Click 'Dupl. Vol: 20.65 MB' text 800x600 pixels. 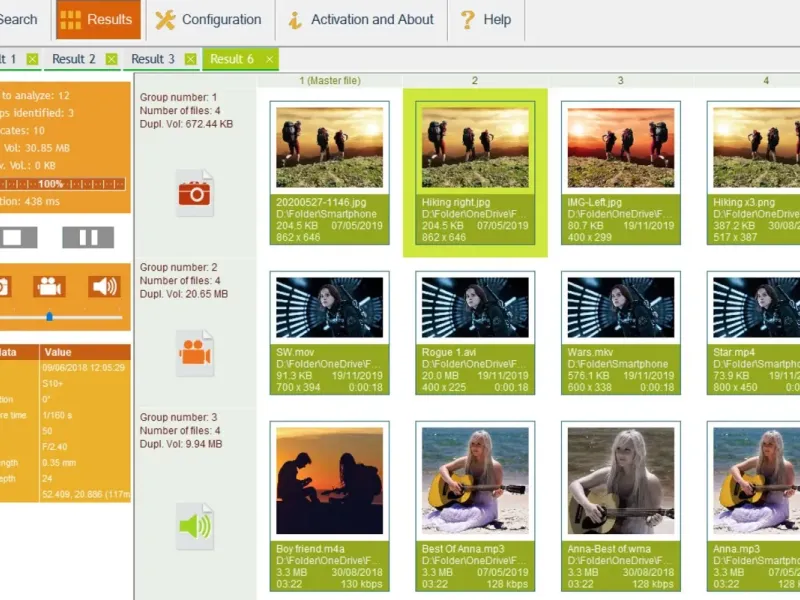tap(184, 294)
